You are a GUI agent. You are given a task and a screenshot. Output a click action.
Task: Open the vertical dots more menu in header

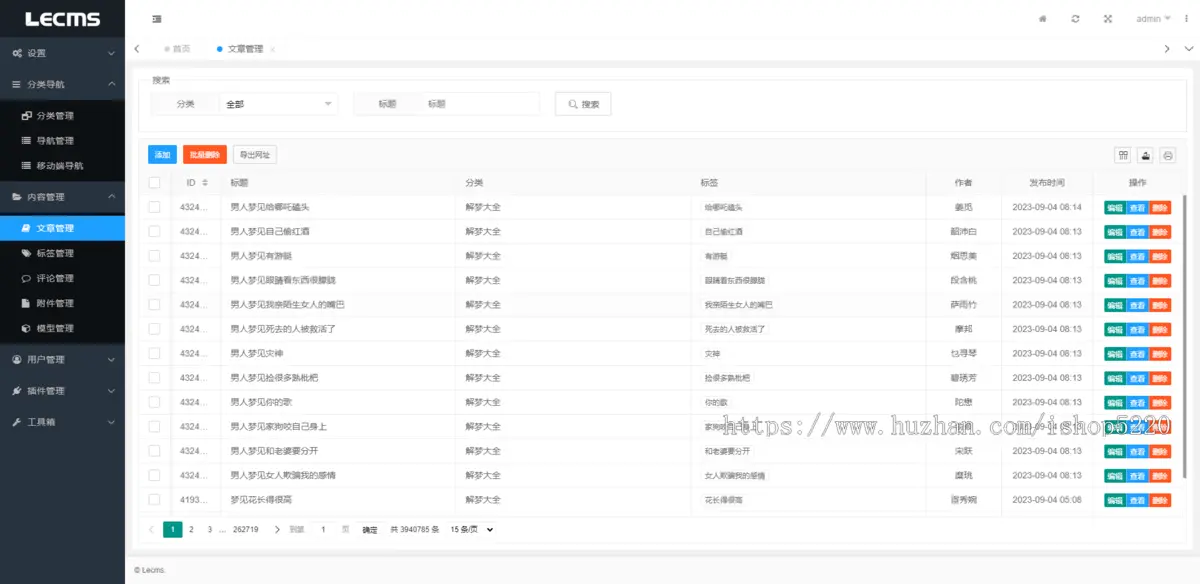point(1186,19)
